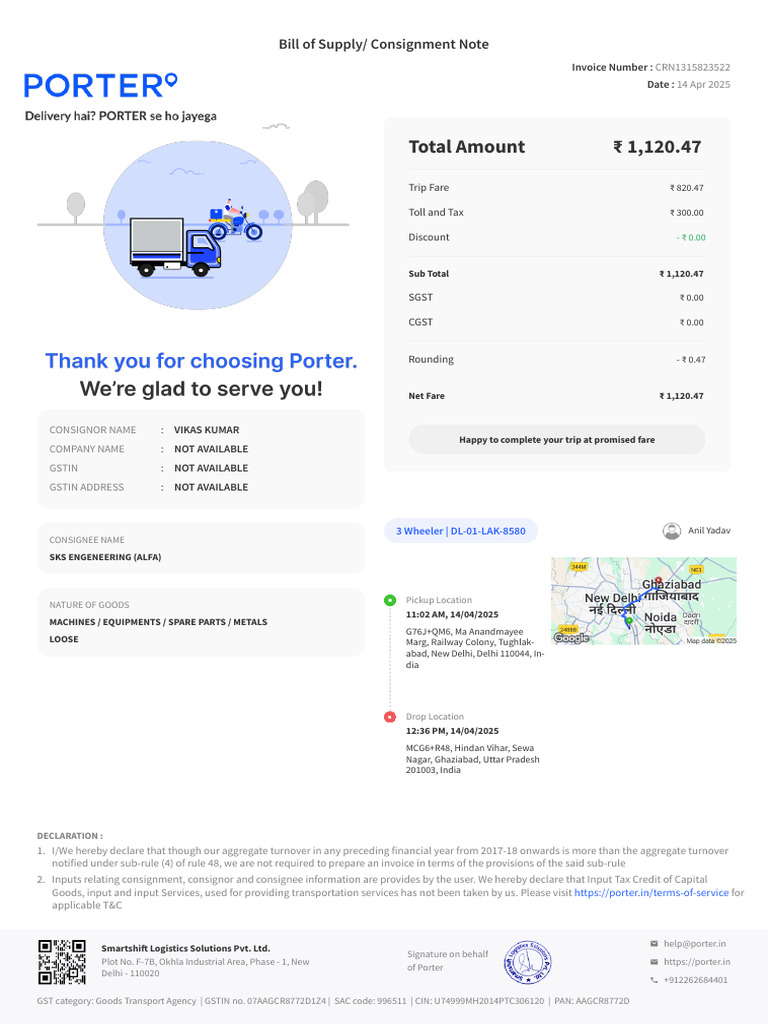The width and height of the screenshot is (768, 1024).
Task: Click the website envelope icon beside porter.in
Action: click(654, 962)
